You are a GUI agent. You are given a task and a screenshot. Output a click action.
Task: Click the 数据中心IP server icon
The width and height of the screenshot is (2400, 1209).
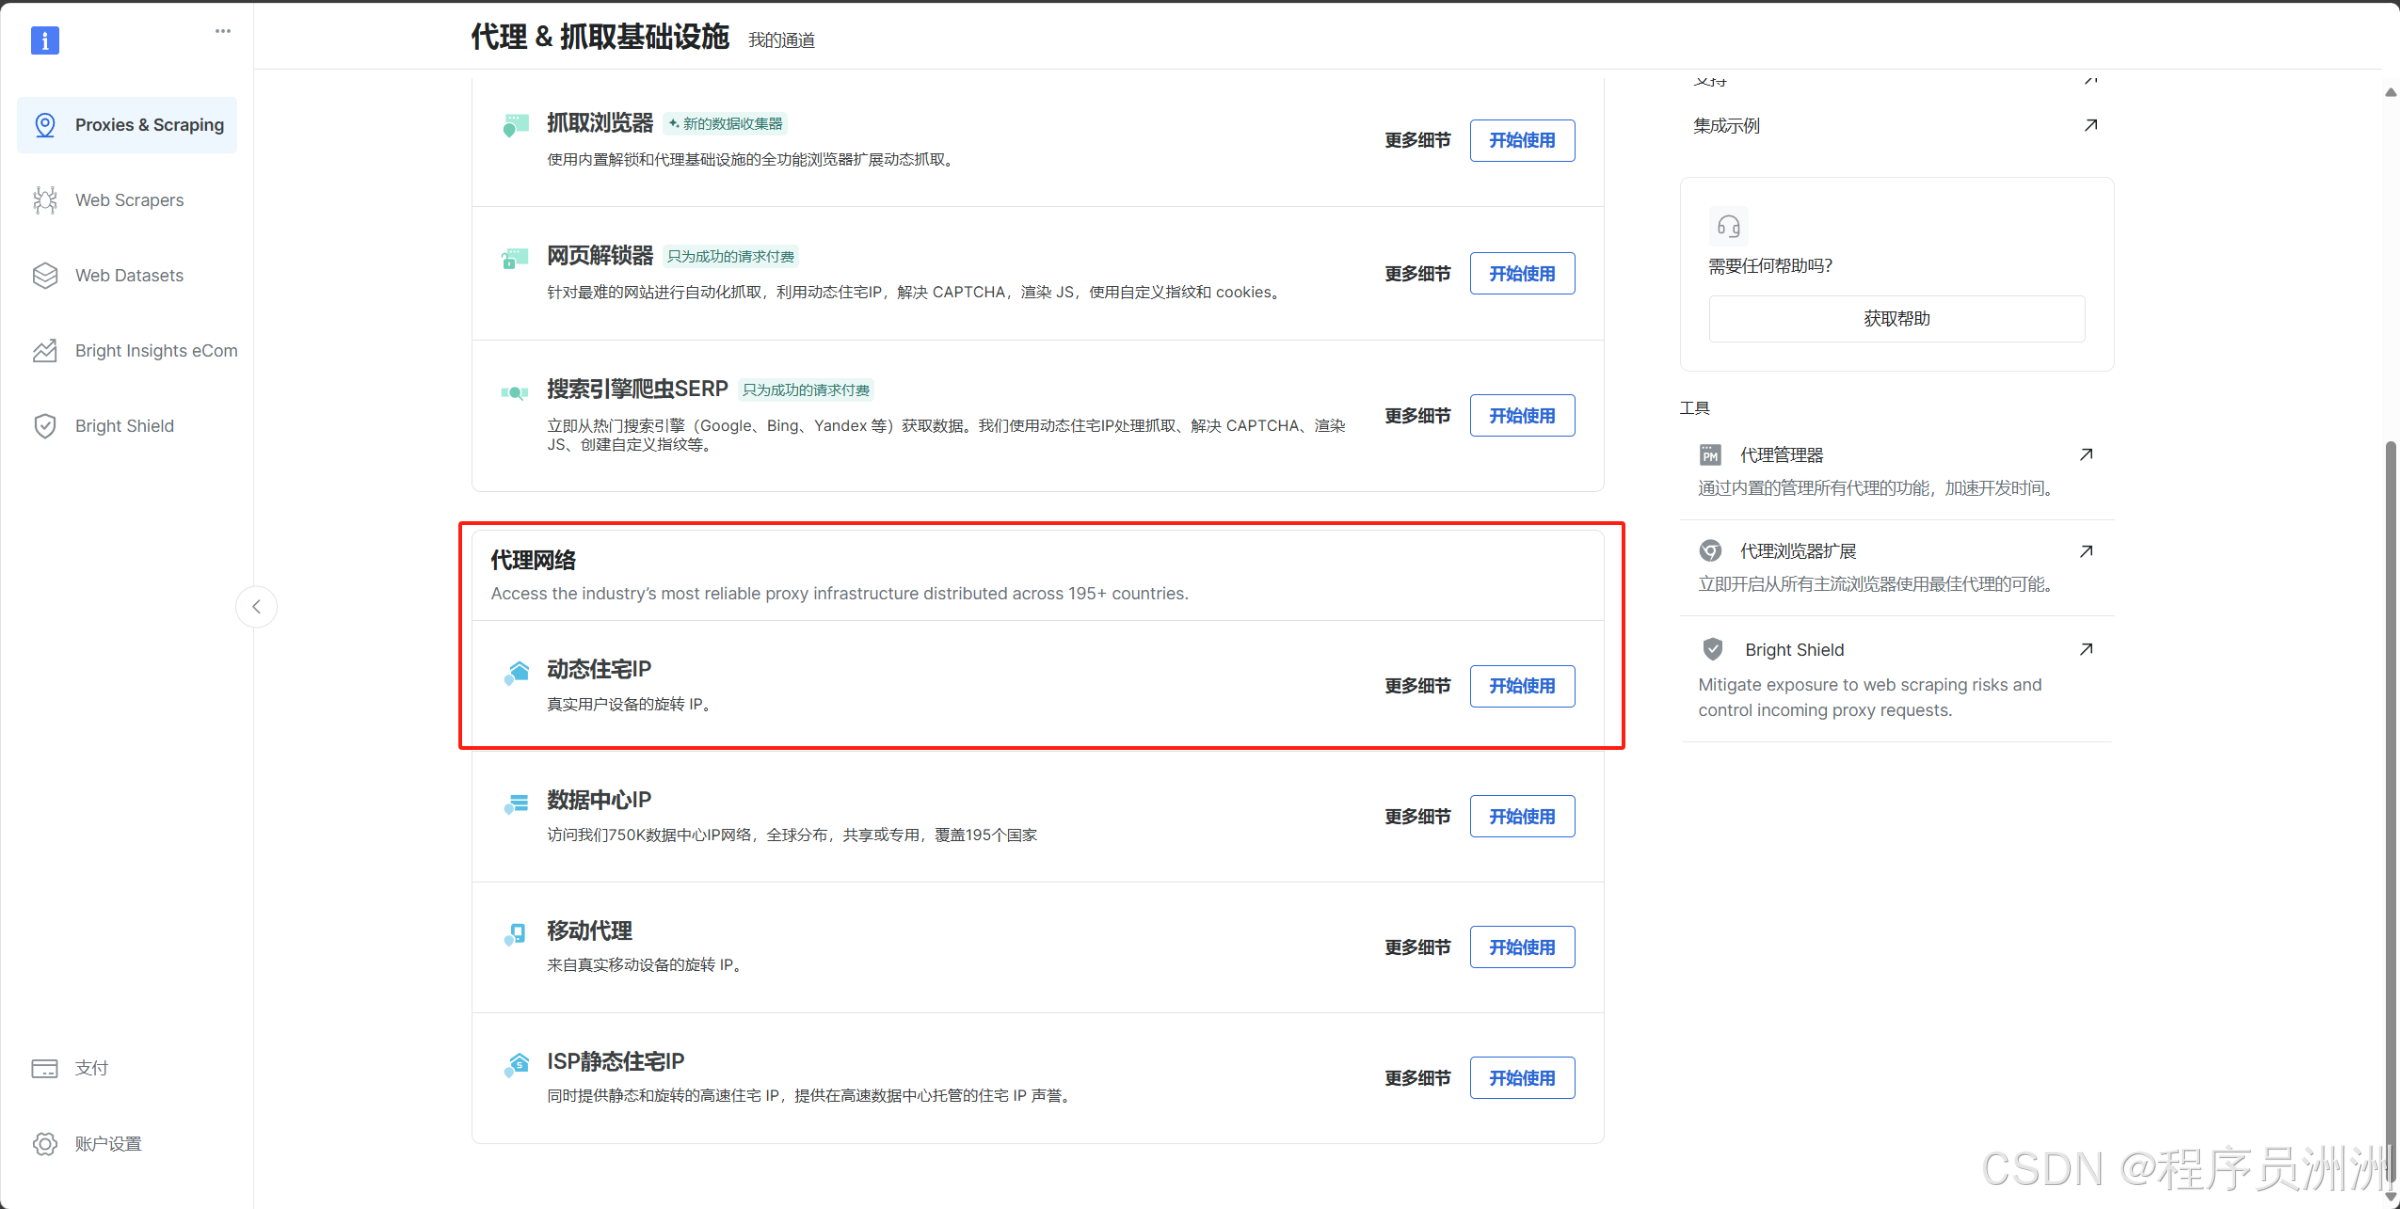[516, 804]
